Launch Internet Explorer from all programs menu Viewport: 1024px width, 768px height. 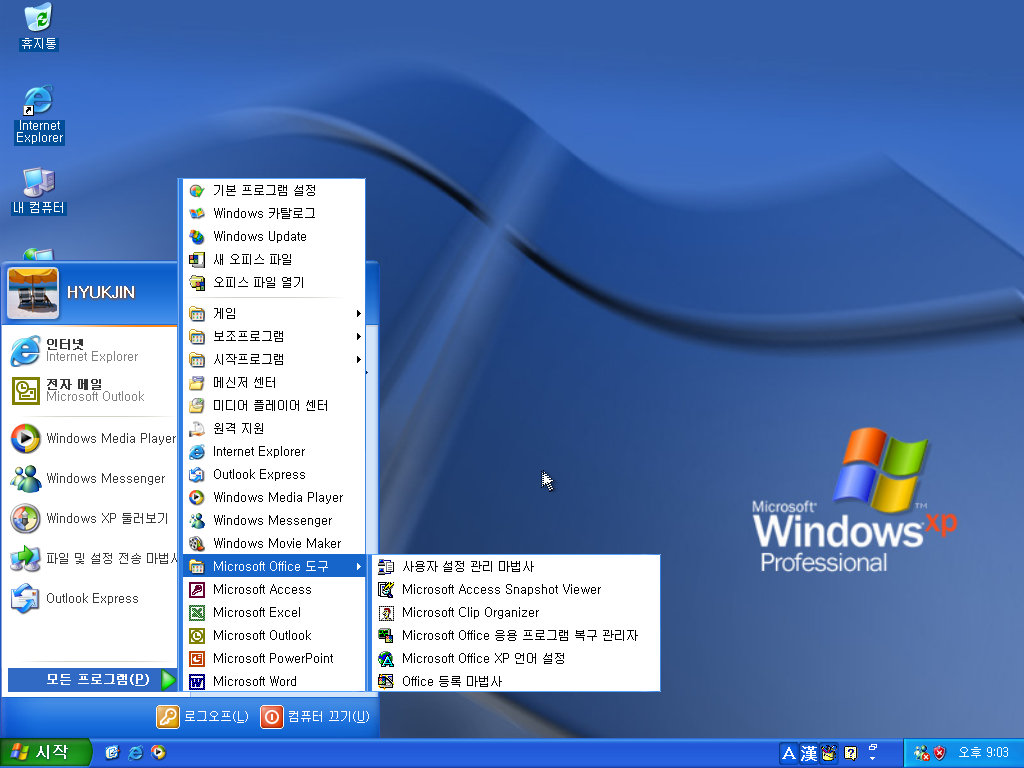point(274,451)
